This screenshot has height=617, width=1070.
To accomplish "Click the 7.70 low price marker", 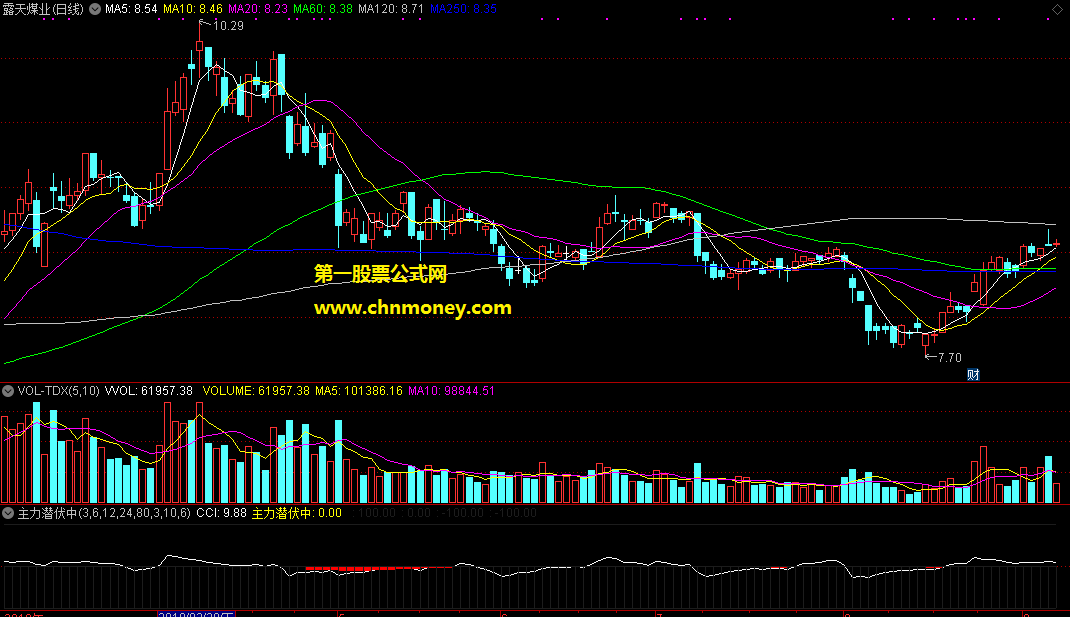I will tap(949, 358).
